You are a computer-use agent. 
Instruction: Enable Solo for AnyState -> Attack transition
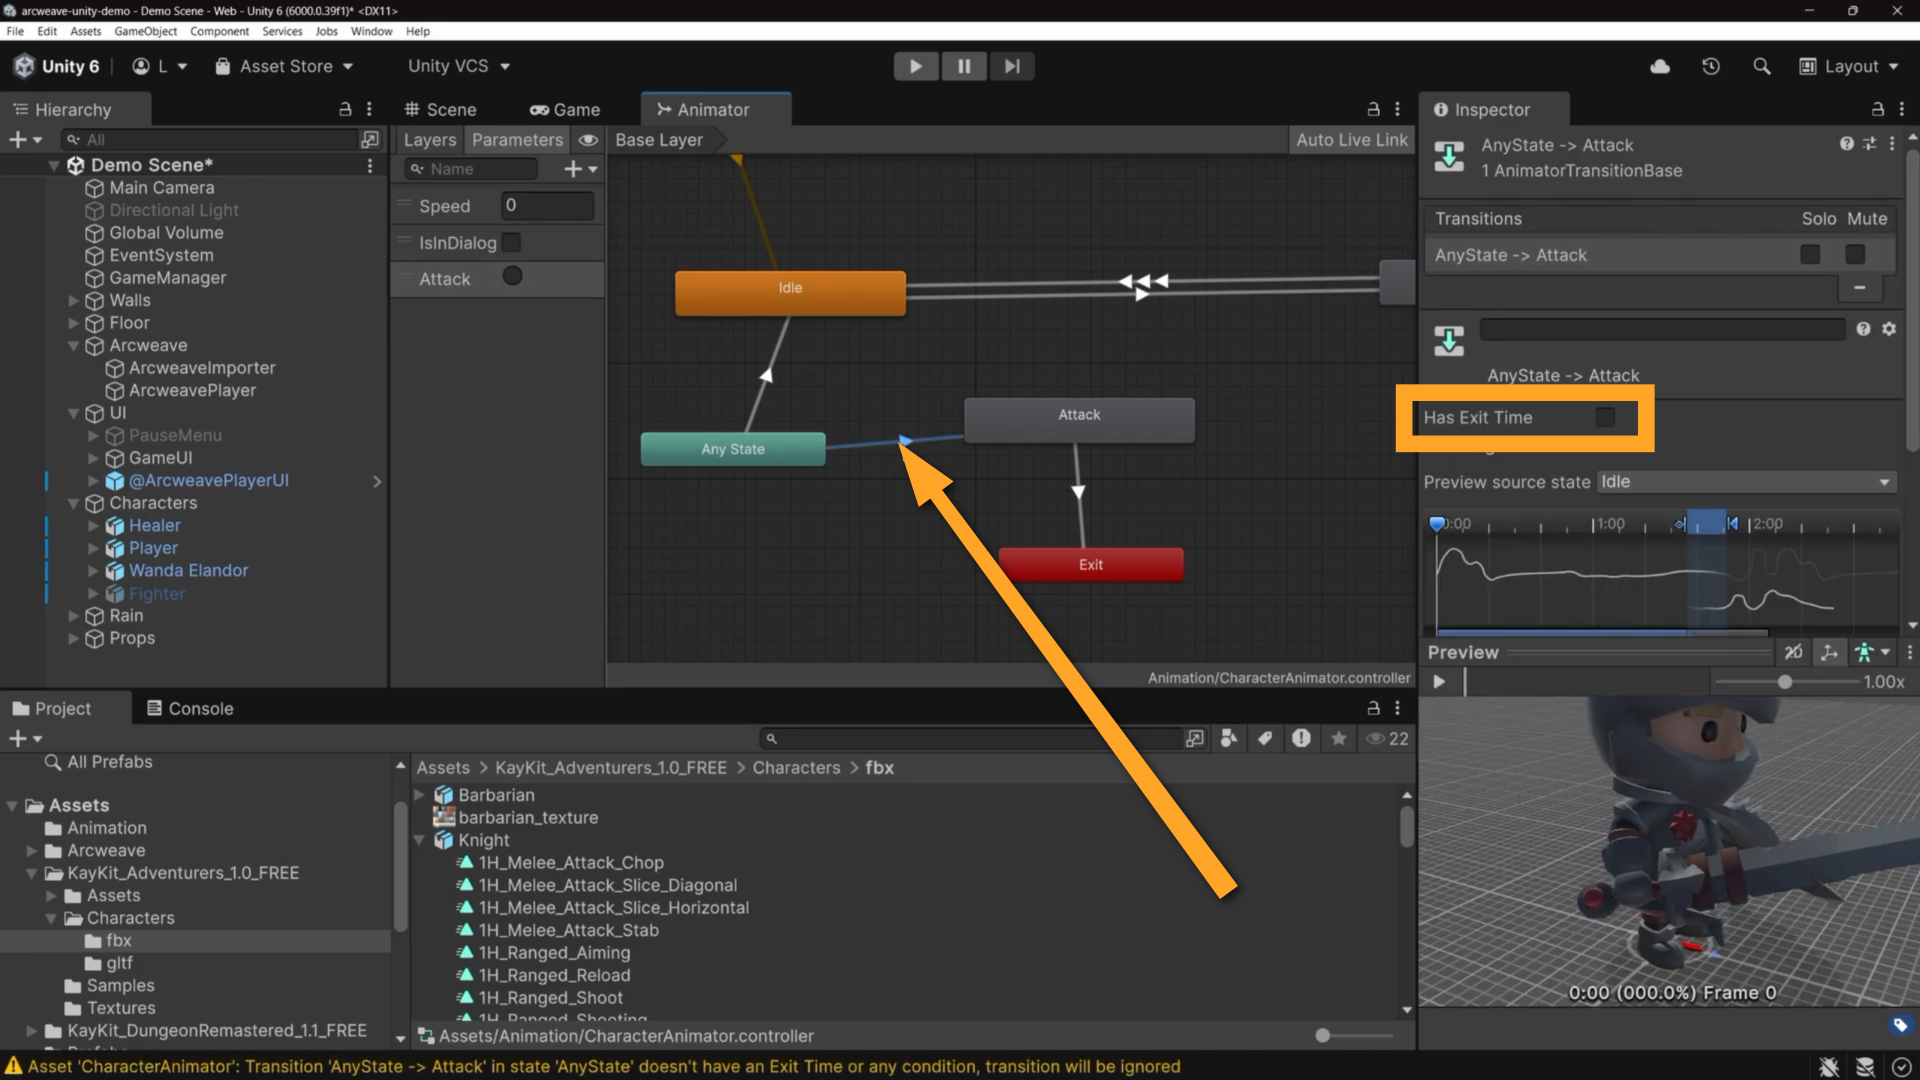point(1810,255)
